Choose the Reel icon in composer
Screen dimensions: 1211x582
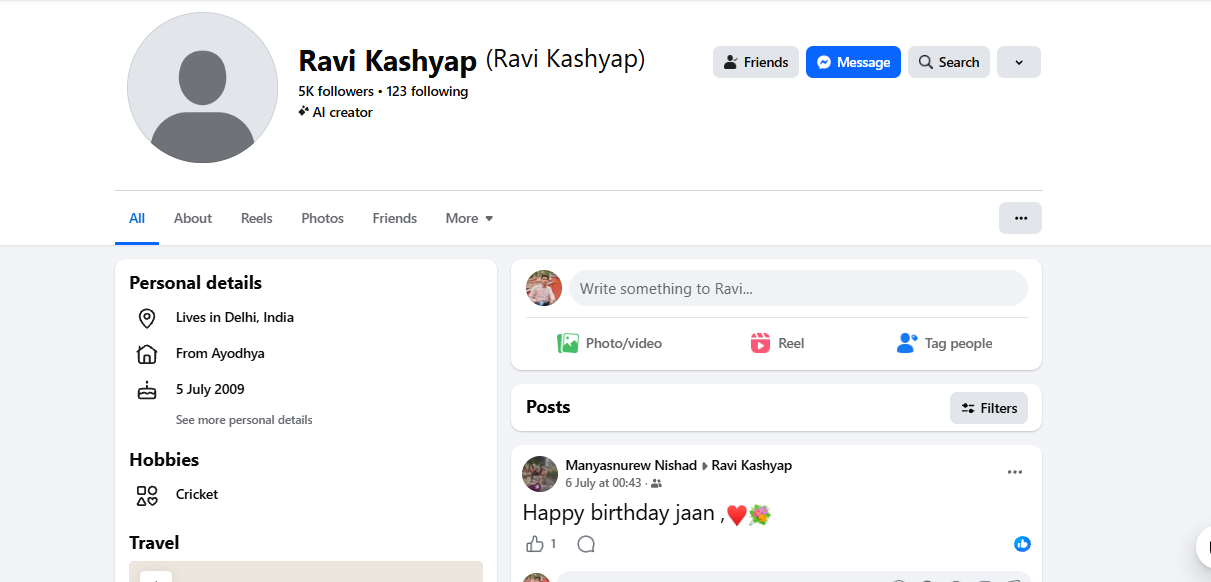[x=760, y=343]
